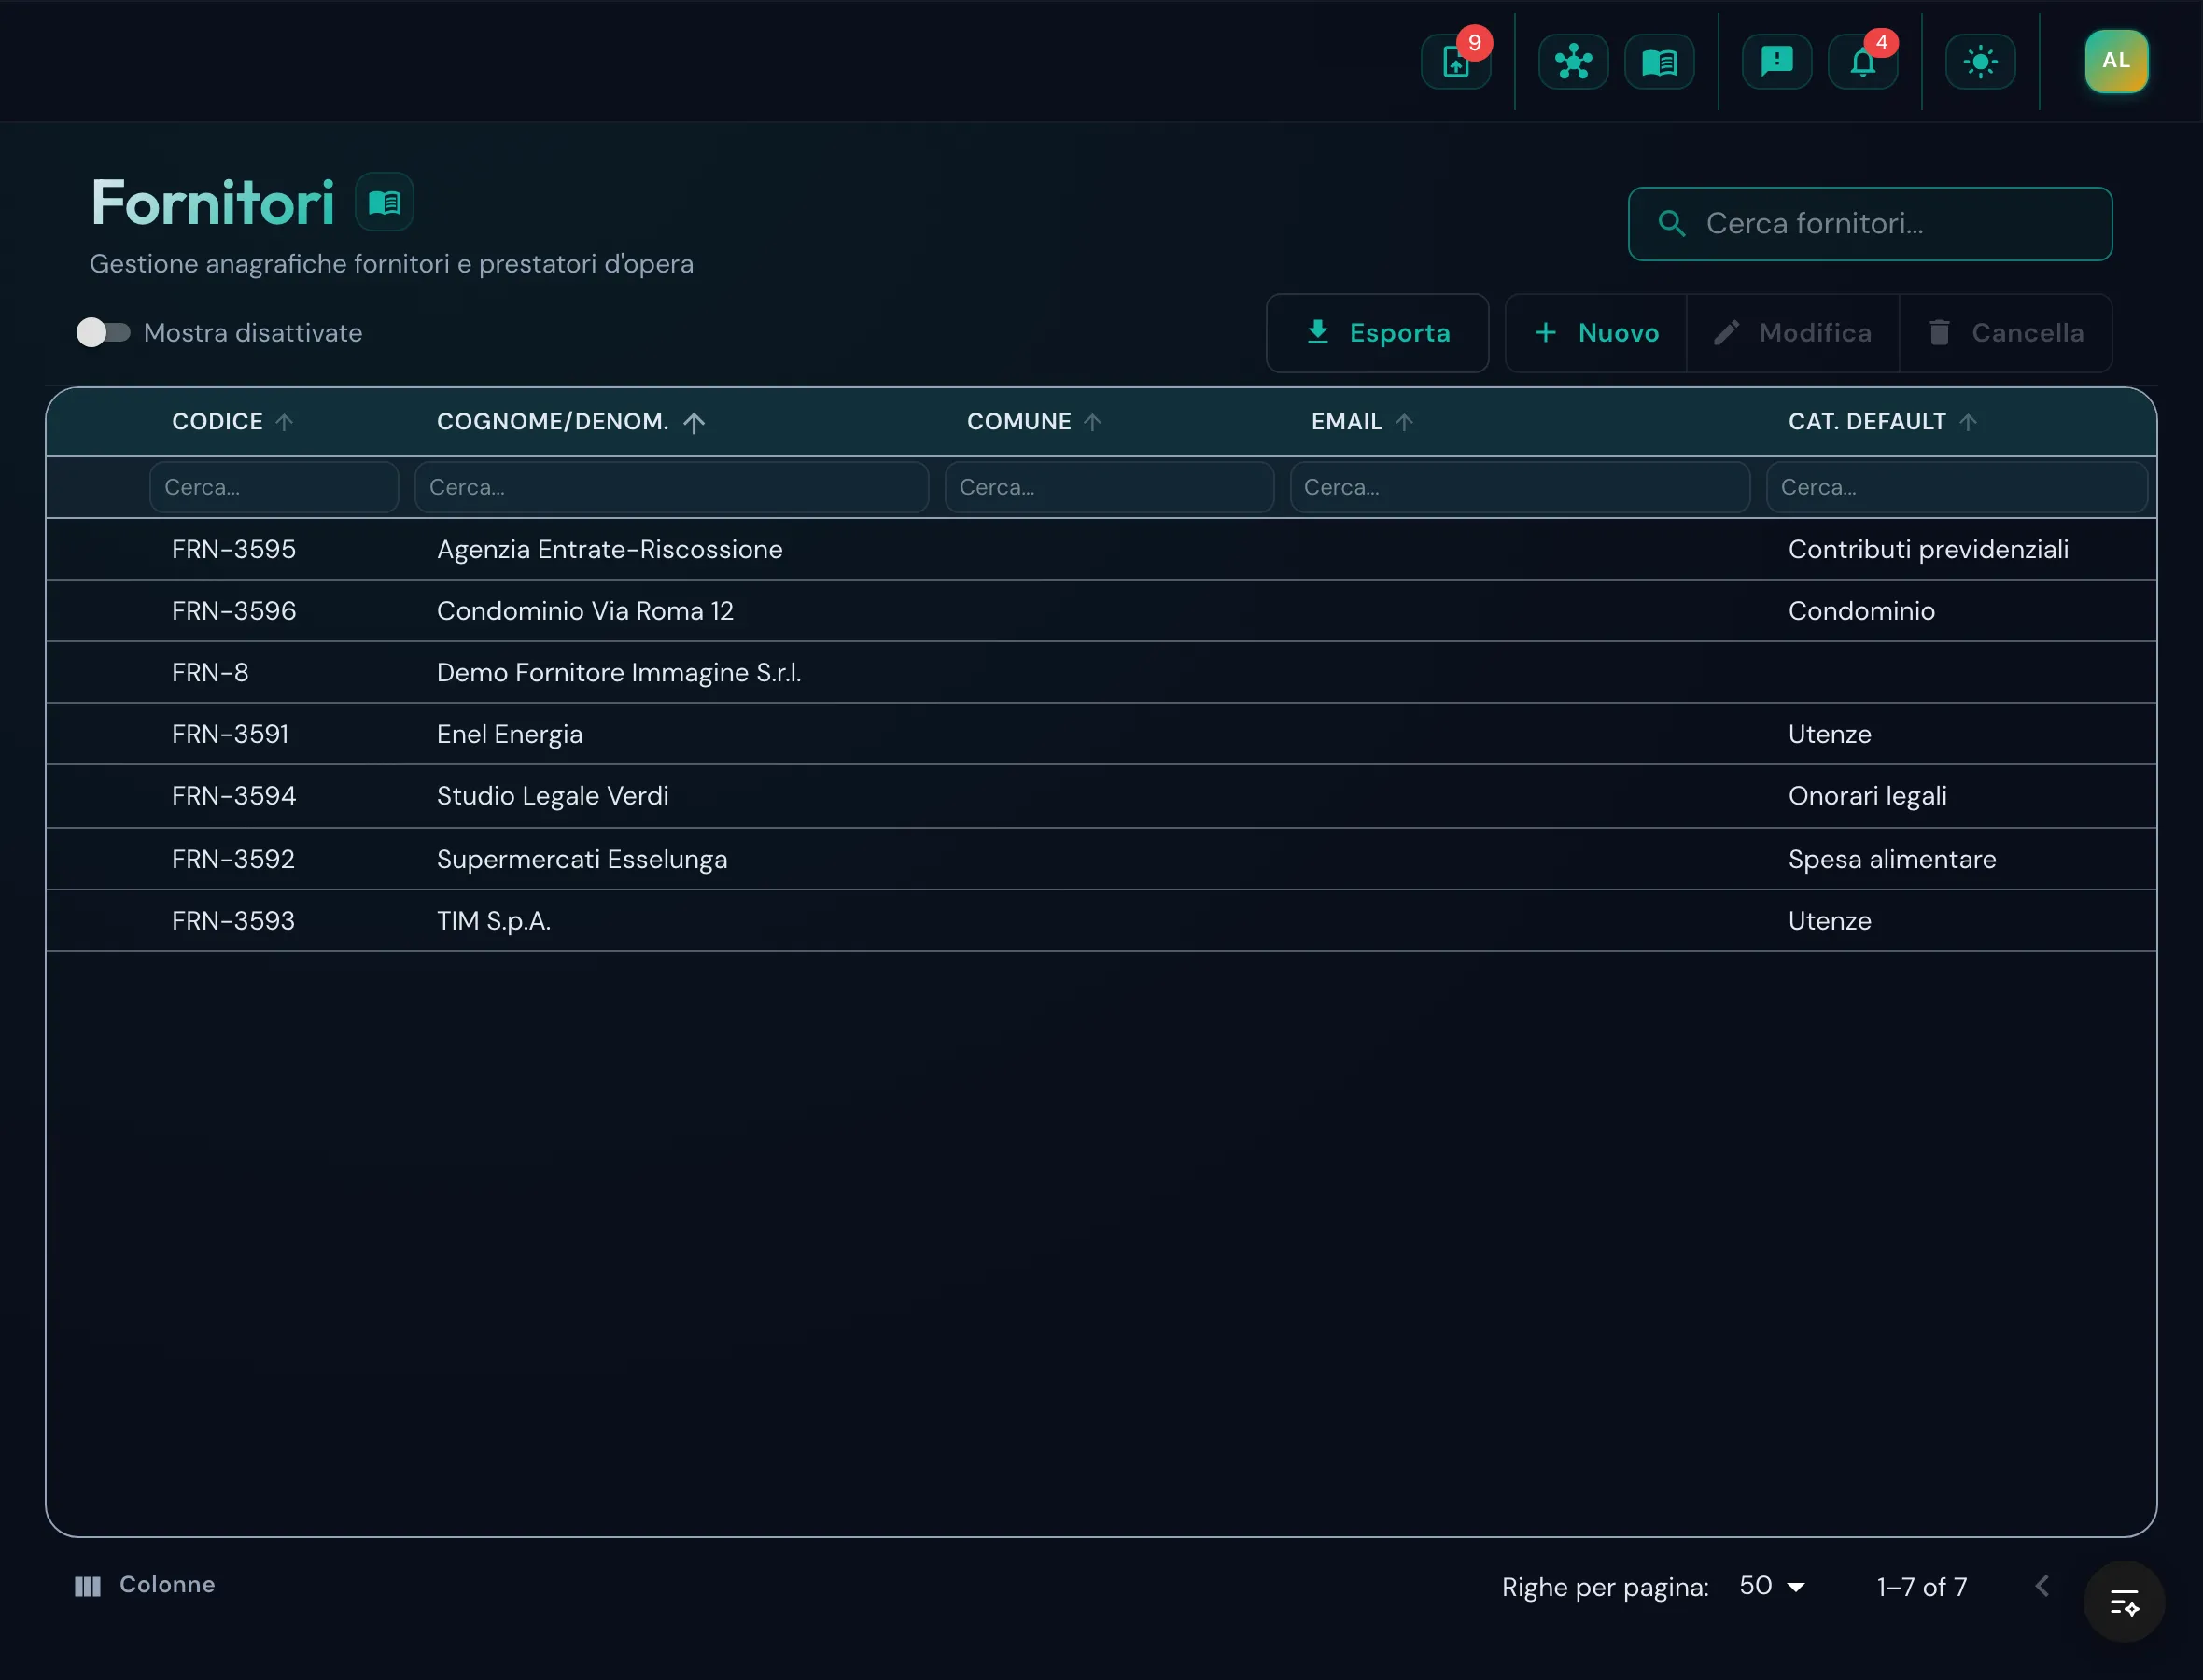This screenshot has width=2203, height=1680.
Task: Click category cell Spesa alimentare
Action: pyautogui.click(x=1892, y=859)
